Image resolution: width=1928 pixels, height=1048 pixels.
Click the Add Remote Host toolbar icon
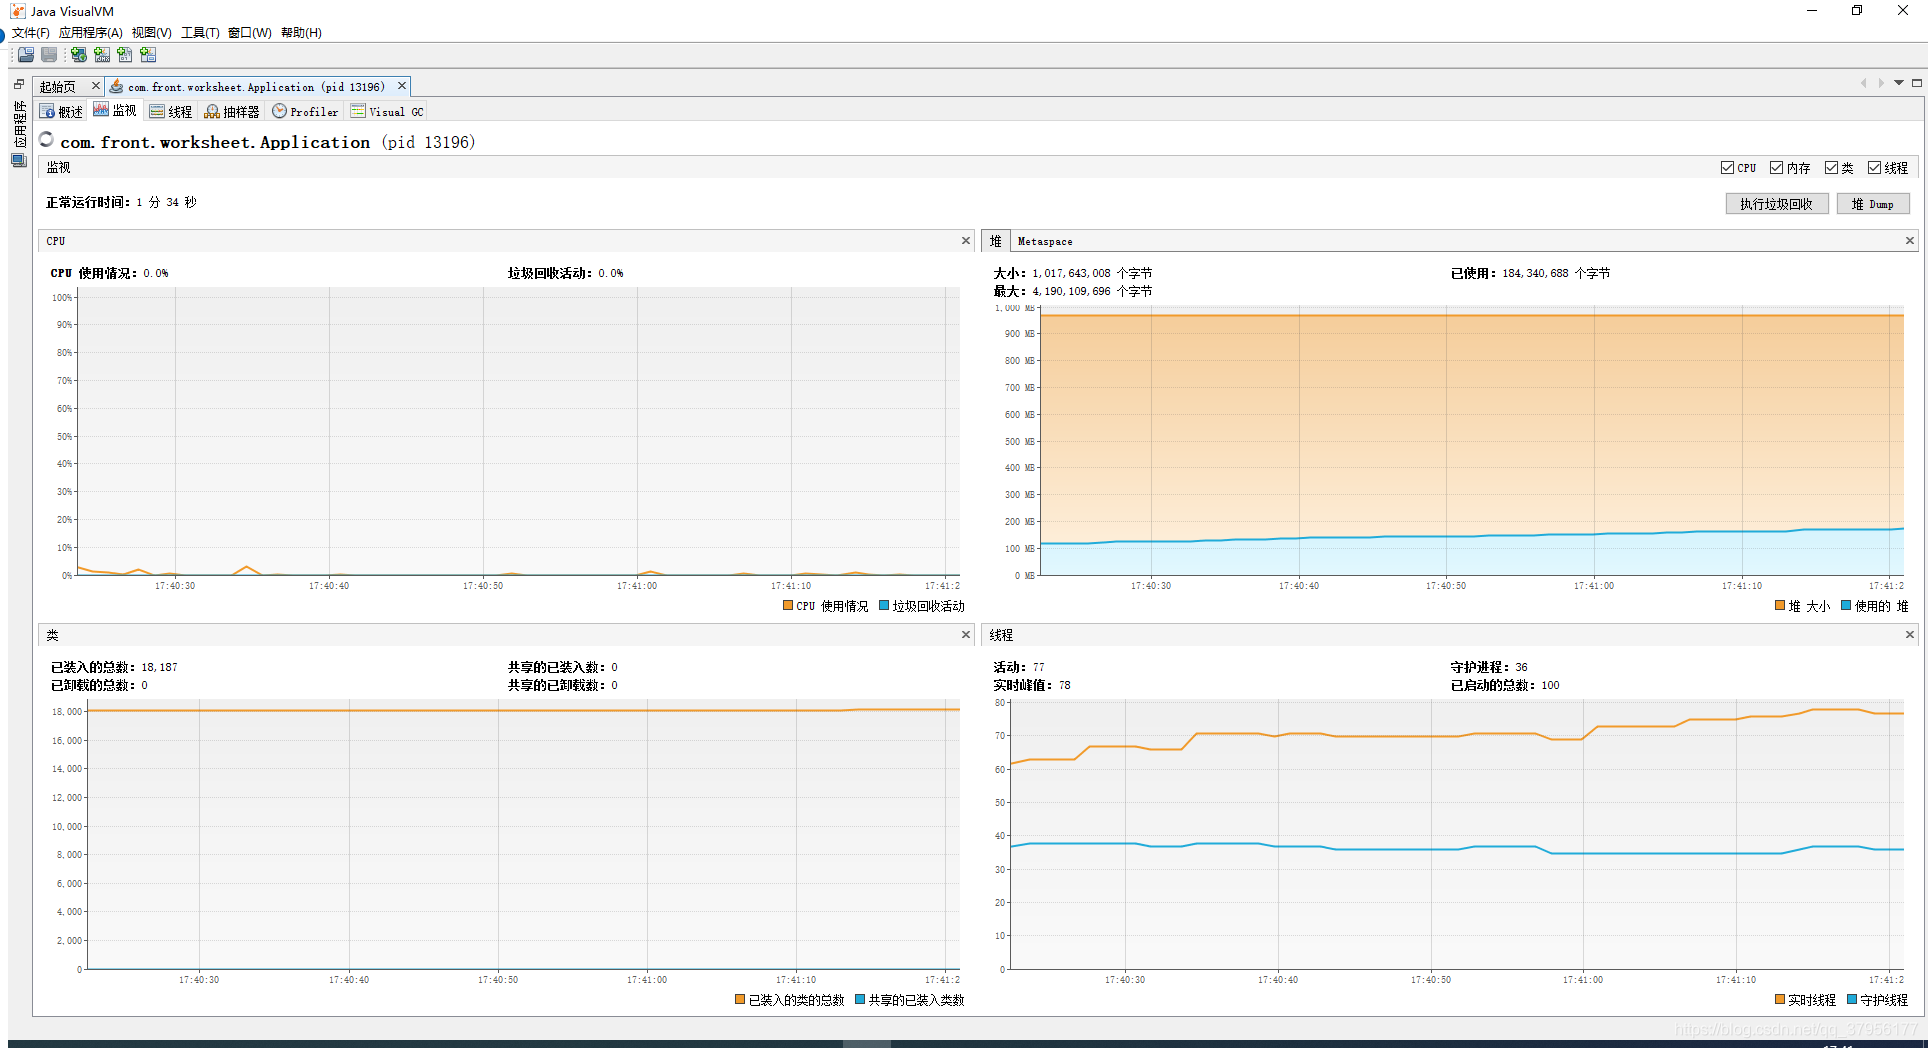78,55
